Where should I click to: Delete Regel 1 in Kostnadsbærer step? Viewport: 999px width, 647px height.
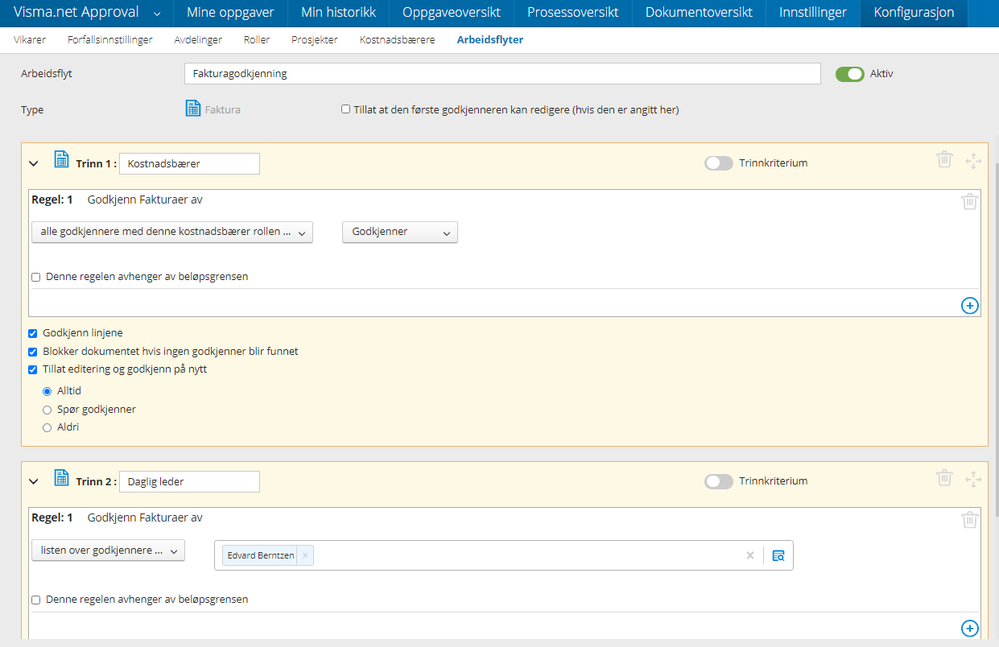click(x=969, y=201)
